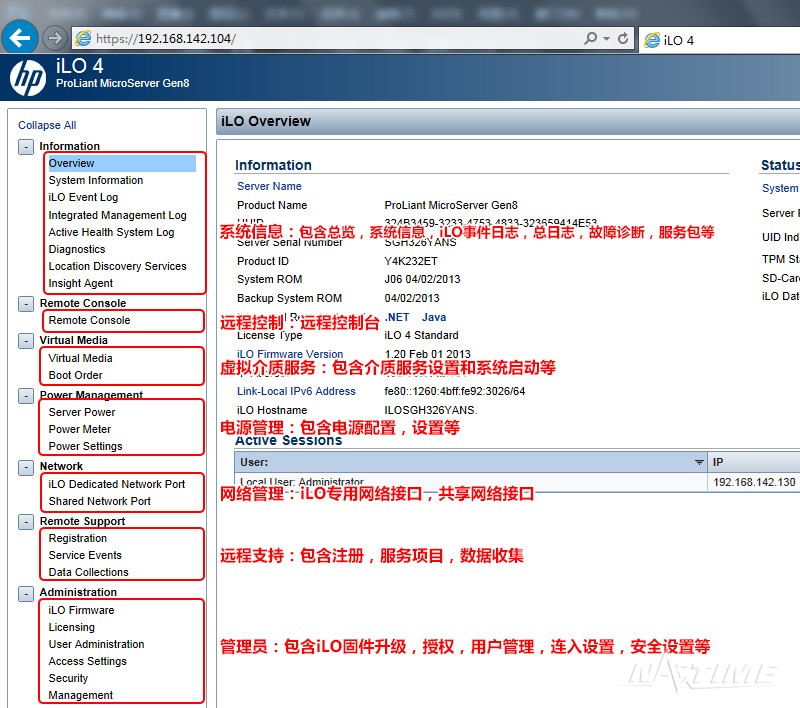Open iLO Dedicated Network Port
Screen dimensions: 800x708
click(x=116, y=484)
